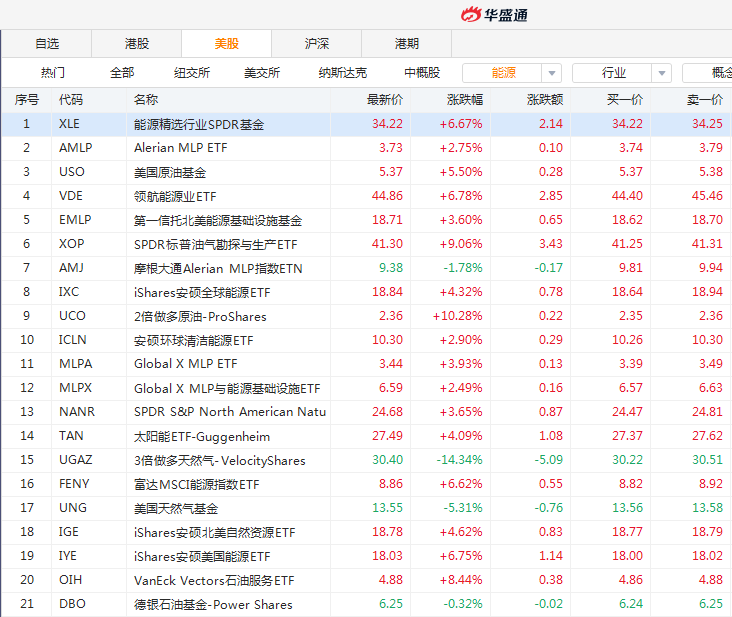The image size is (732, 617).
Task: Expand the 行业 dropdown arrow
Action: point(662,73)
